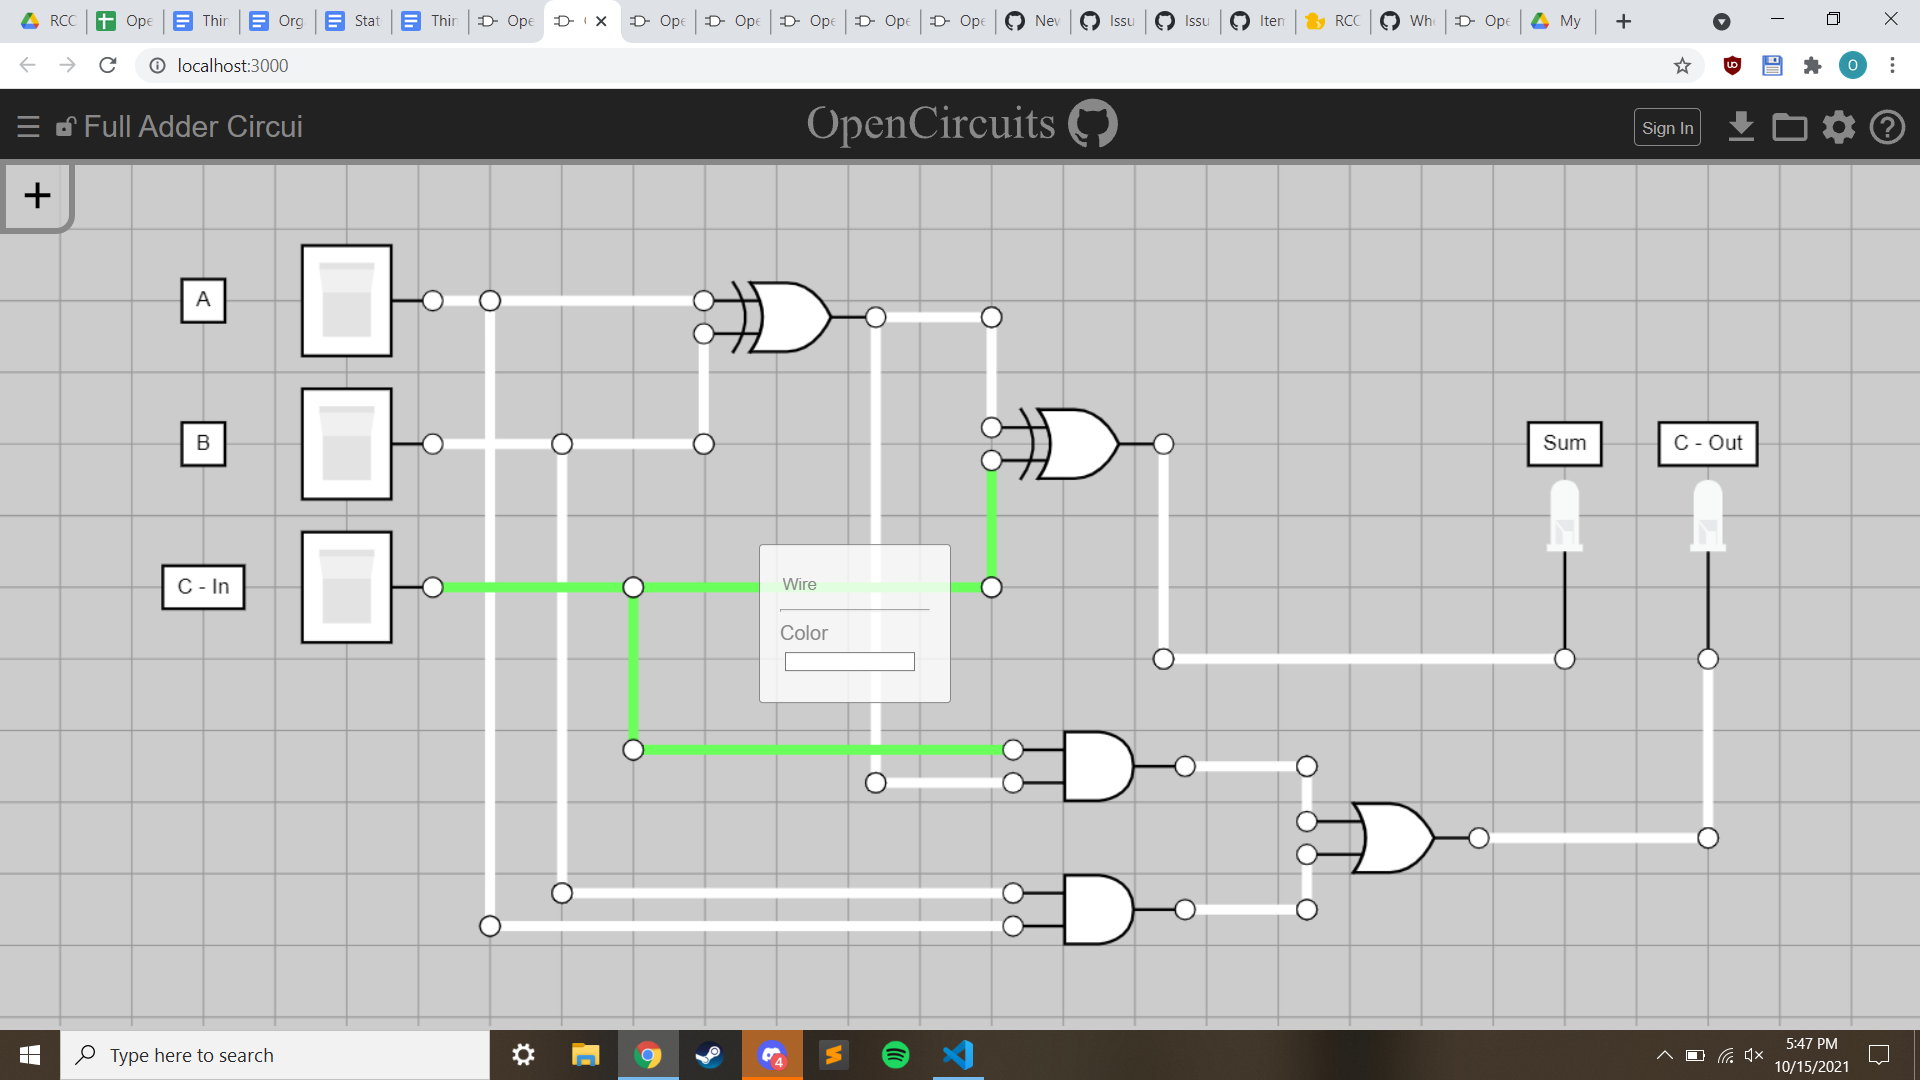Launch Spotify from the taskbar

point(896,1055)
